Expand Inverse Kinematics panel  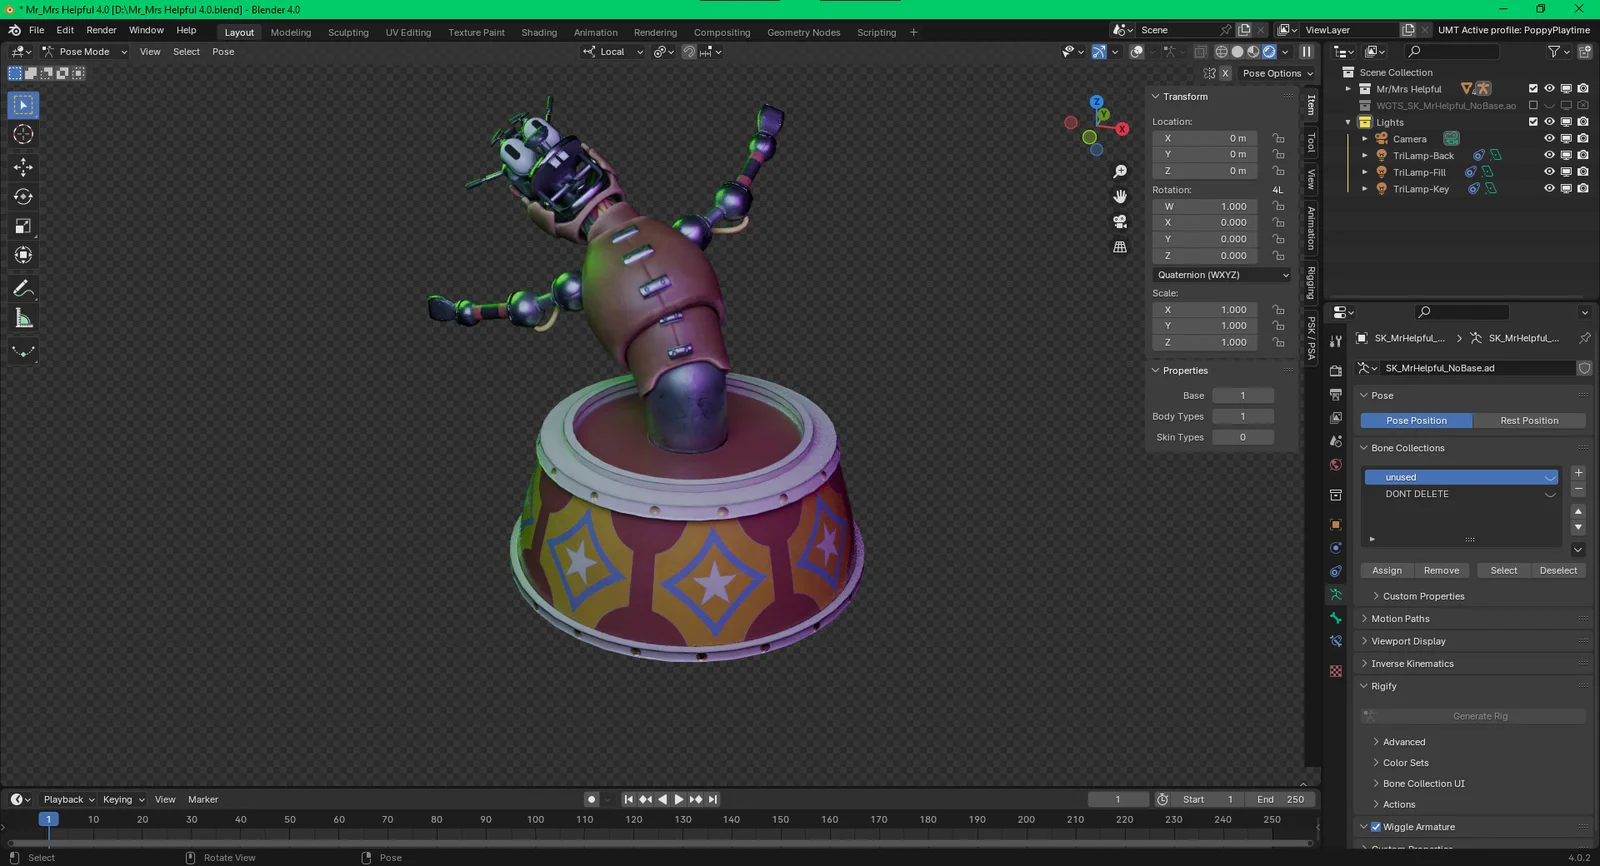[x=1412, y=664]
